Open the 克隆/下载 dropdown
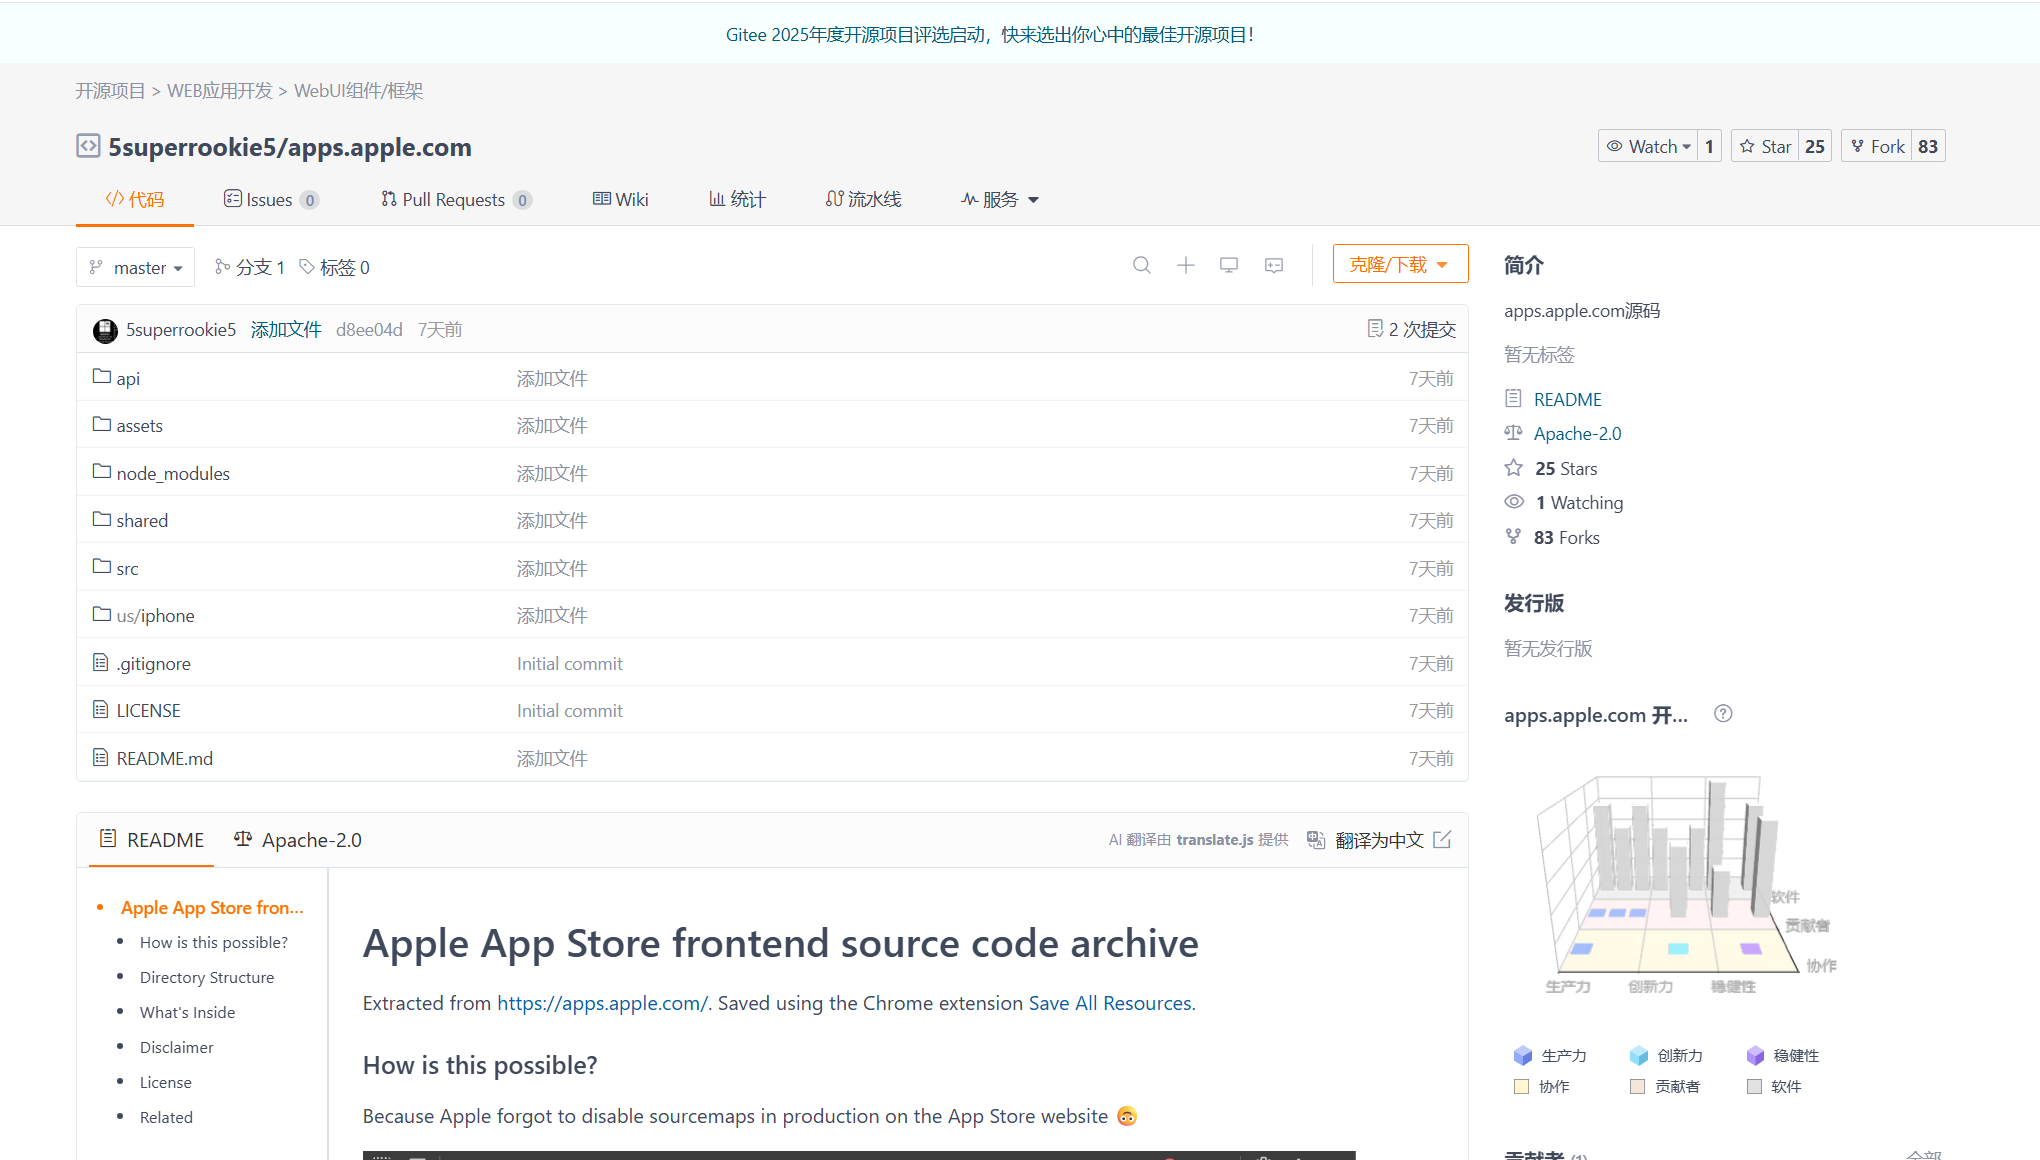This screenshot has width=2040, height=1160. 1399,263
